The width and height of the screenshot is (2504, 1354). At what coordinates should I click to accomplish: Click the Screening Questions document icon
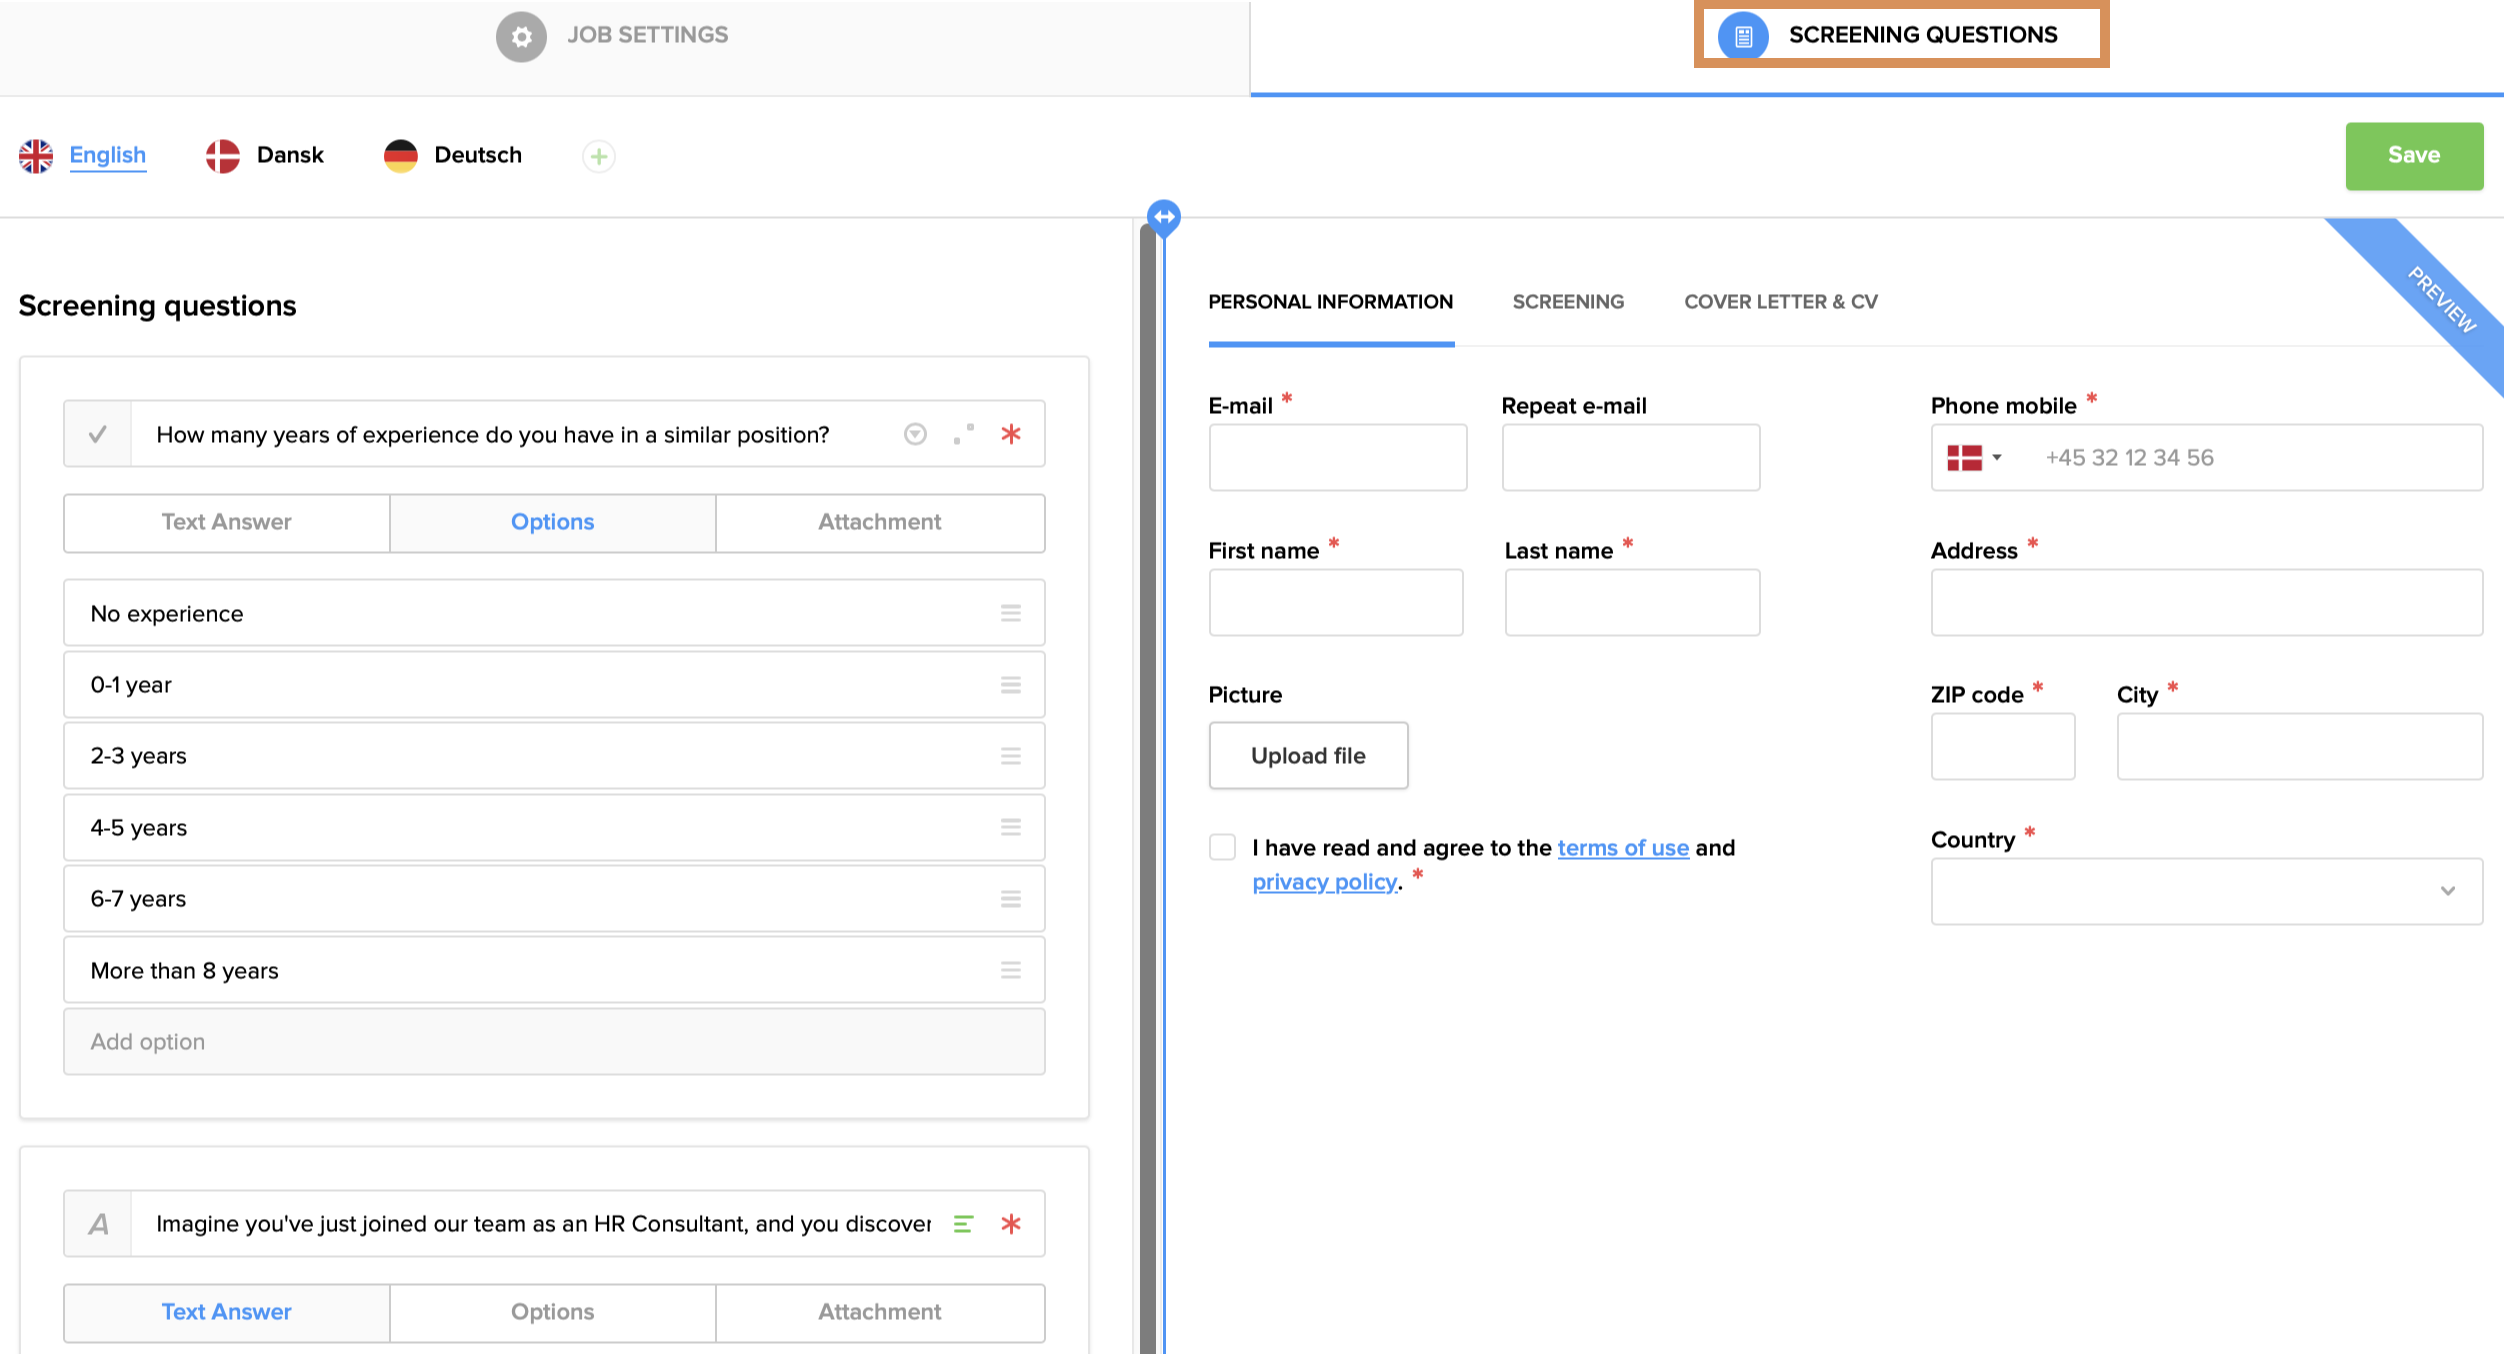pyautogui.click(x=1743, y=37)
